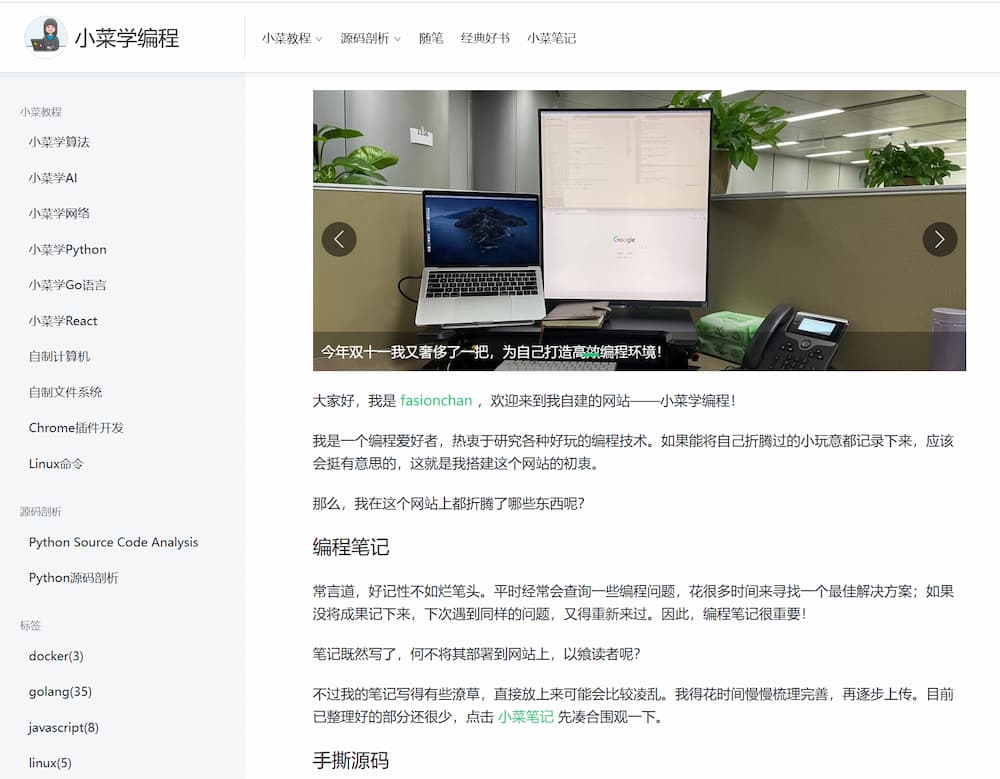The image size is (1000, 779).
Task: Open 小菜学Go语言 from the sidebar
Action: [66, 285]
